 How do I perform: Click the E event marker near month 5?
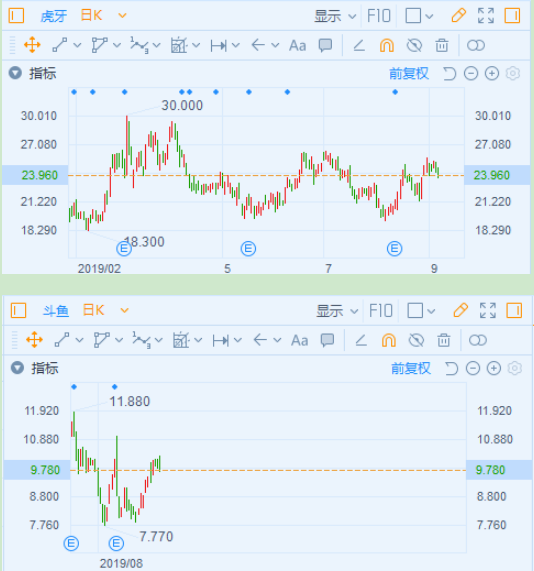pos(248,249)
